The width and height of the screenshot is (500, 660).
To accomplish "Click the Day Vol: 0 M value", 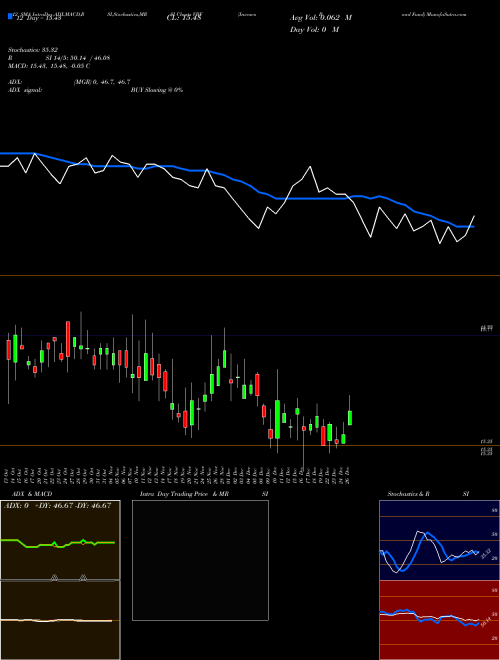I will (314, 30).
